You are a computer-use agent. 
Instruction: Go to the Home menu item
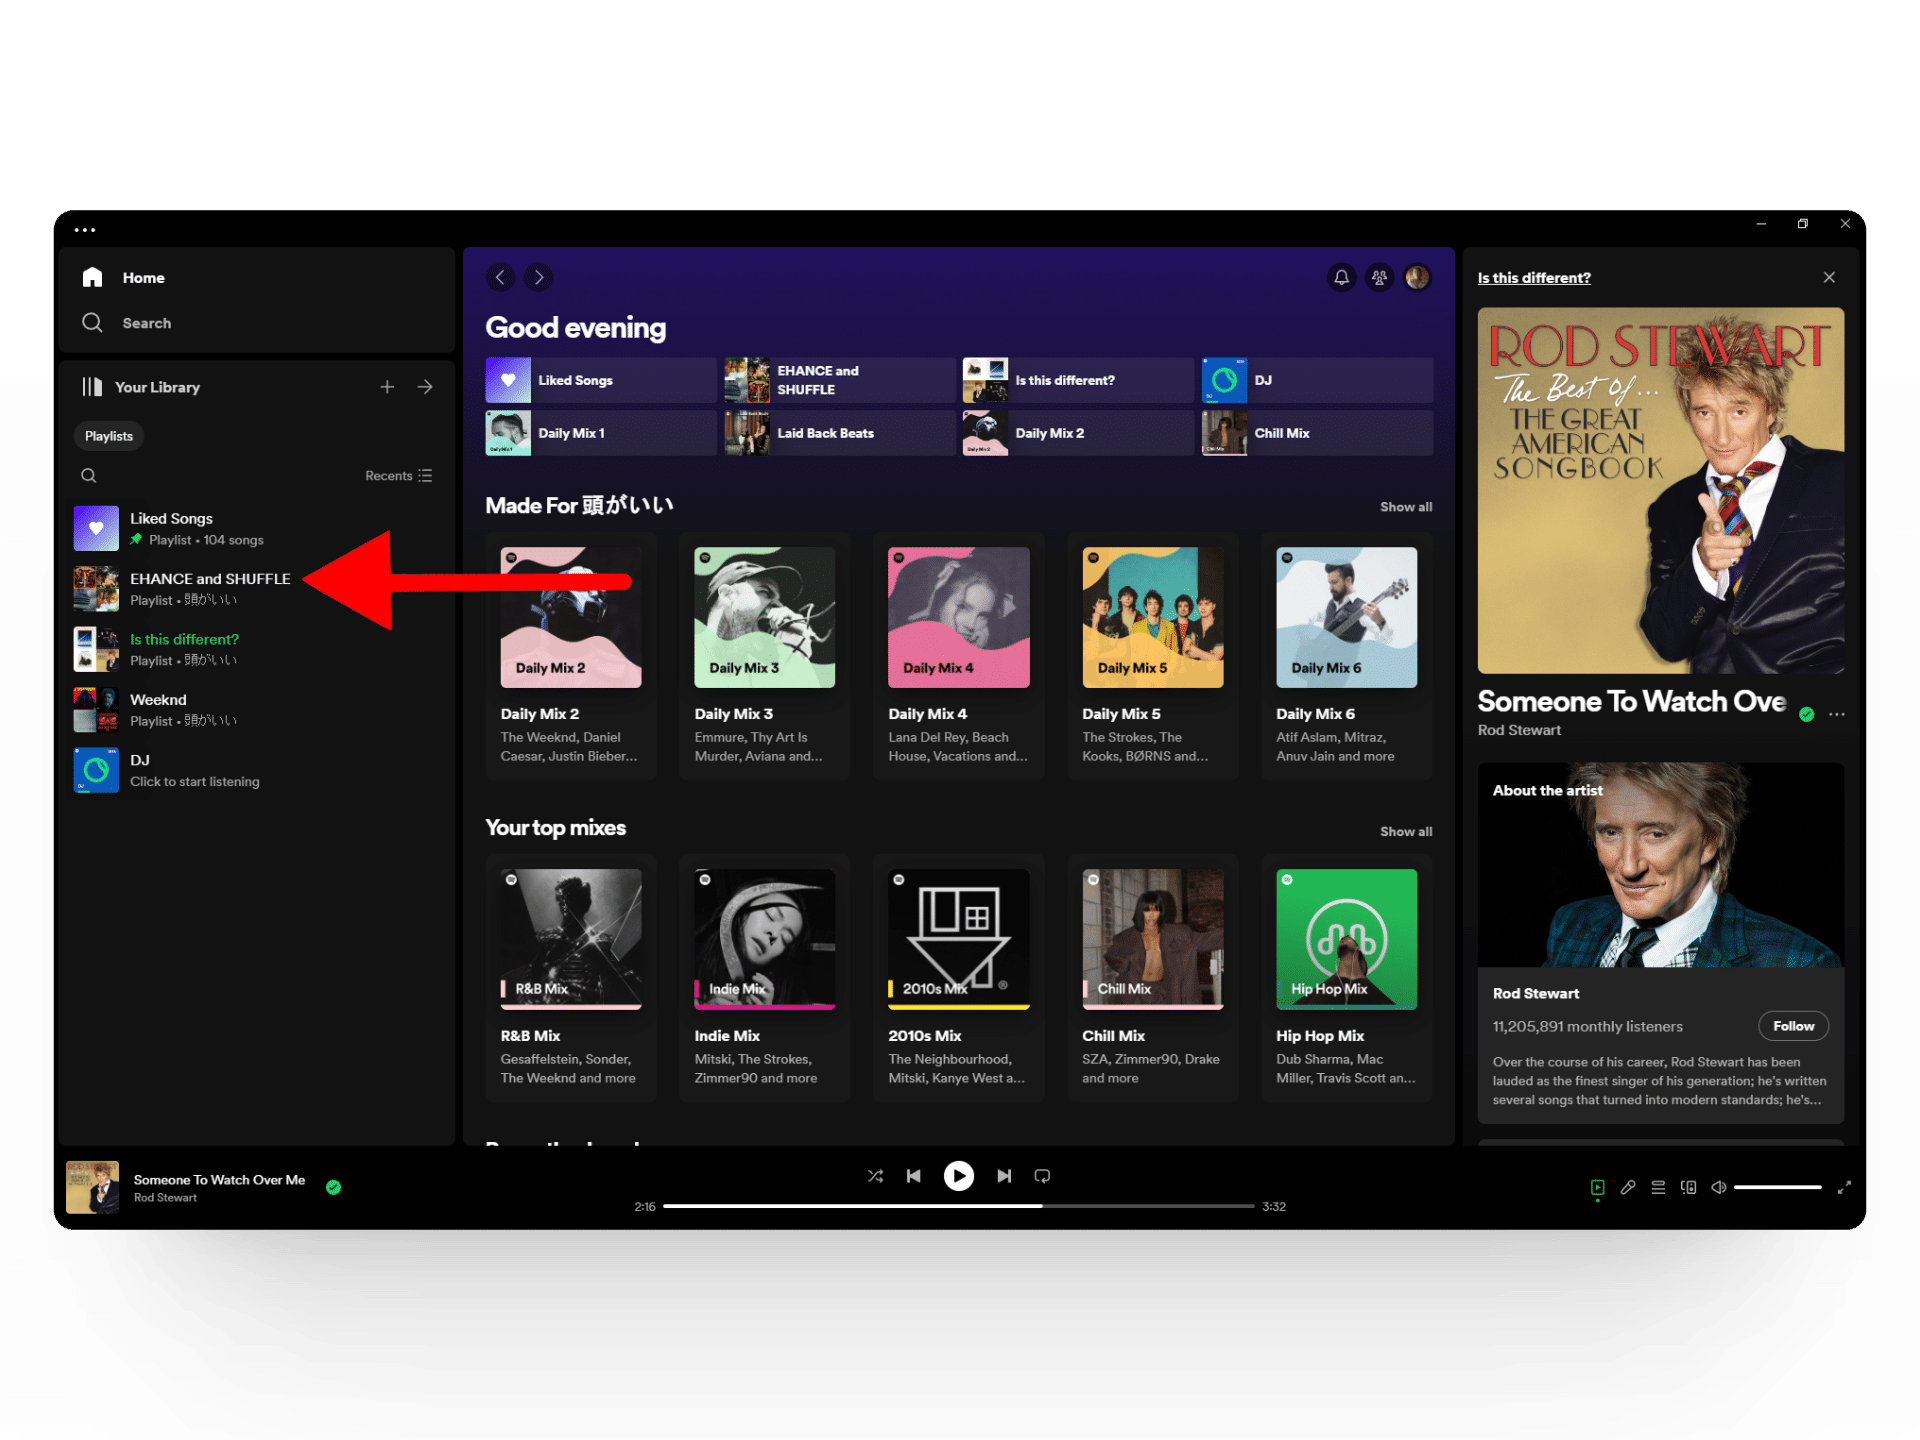pos(142,278)
